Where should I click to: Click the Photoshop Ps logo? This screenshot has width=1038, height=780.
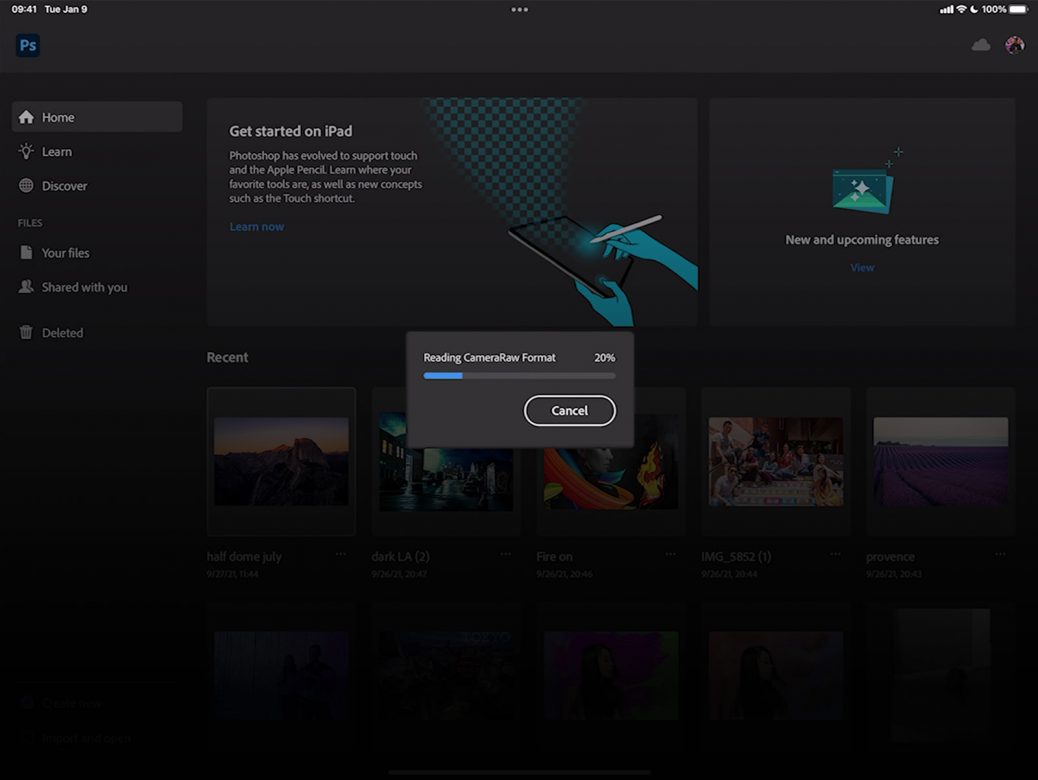tap(28, 45)
